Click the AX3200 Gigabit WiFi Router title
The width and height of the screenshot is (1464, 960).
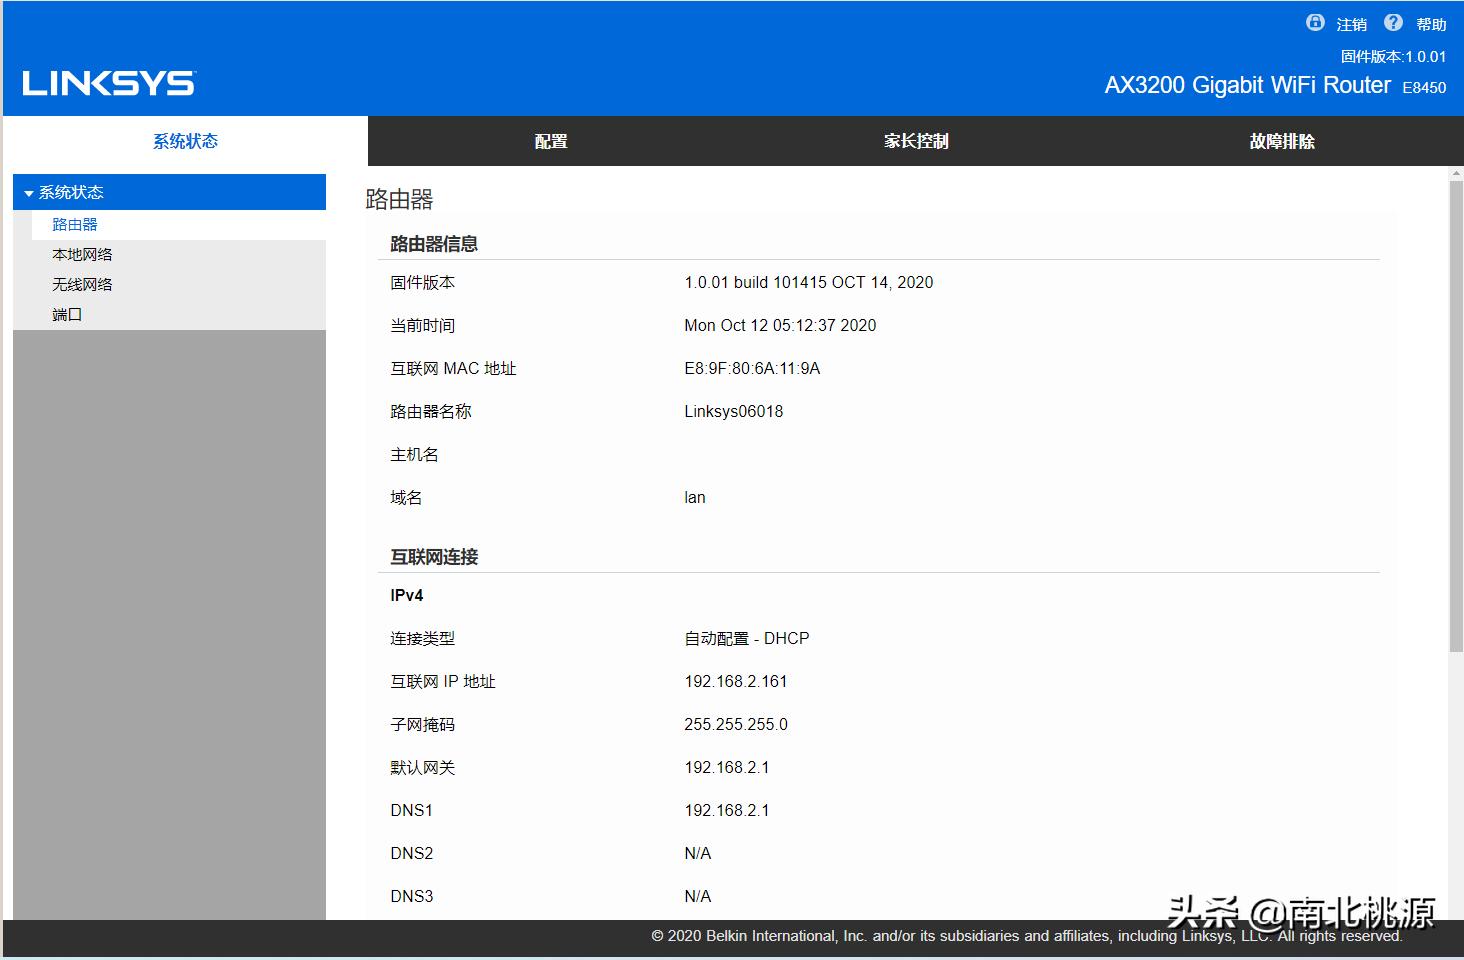tap(1250, 85)
